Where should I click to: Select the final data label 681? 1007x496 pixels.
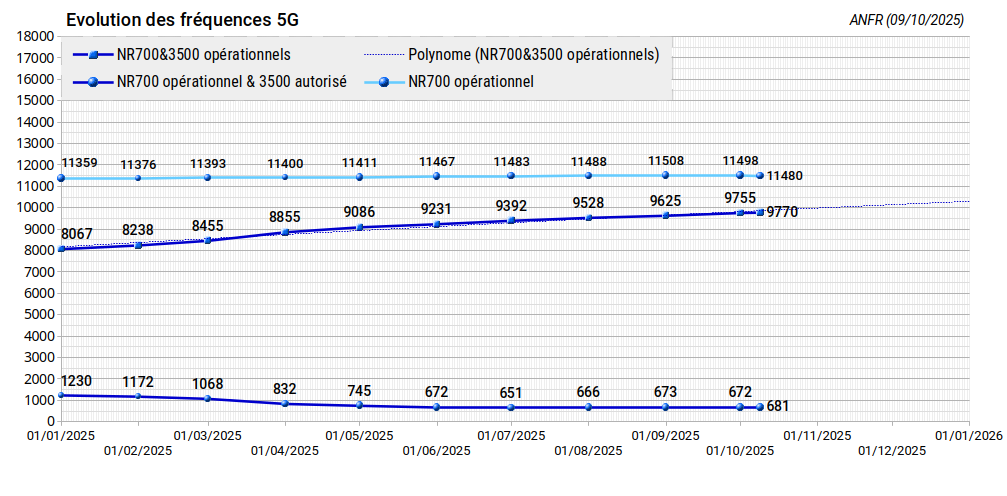(778, 406)
